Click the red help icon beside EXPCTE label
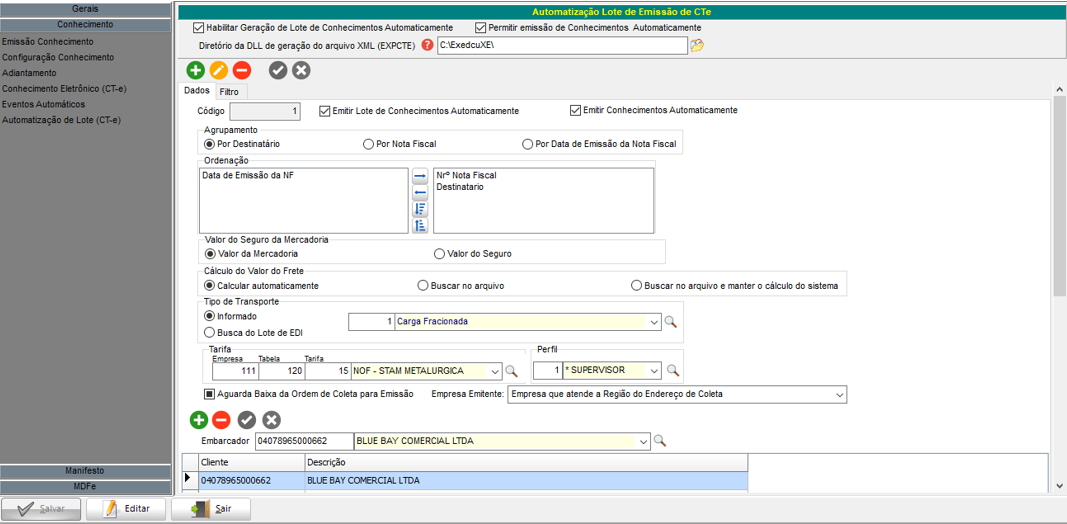Image resolution: width=1067 pixels, height=524 pixels. [427, 45]
